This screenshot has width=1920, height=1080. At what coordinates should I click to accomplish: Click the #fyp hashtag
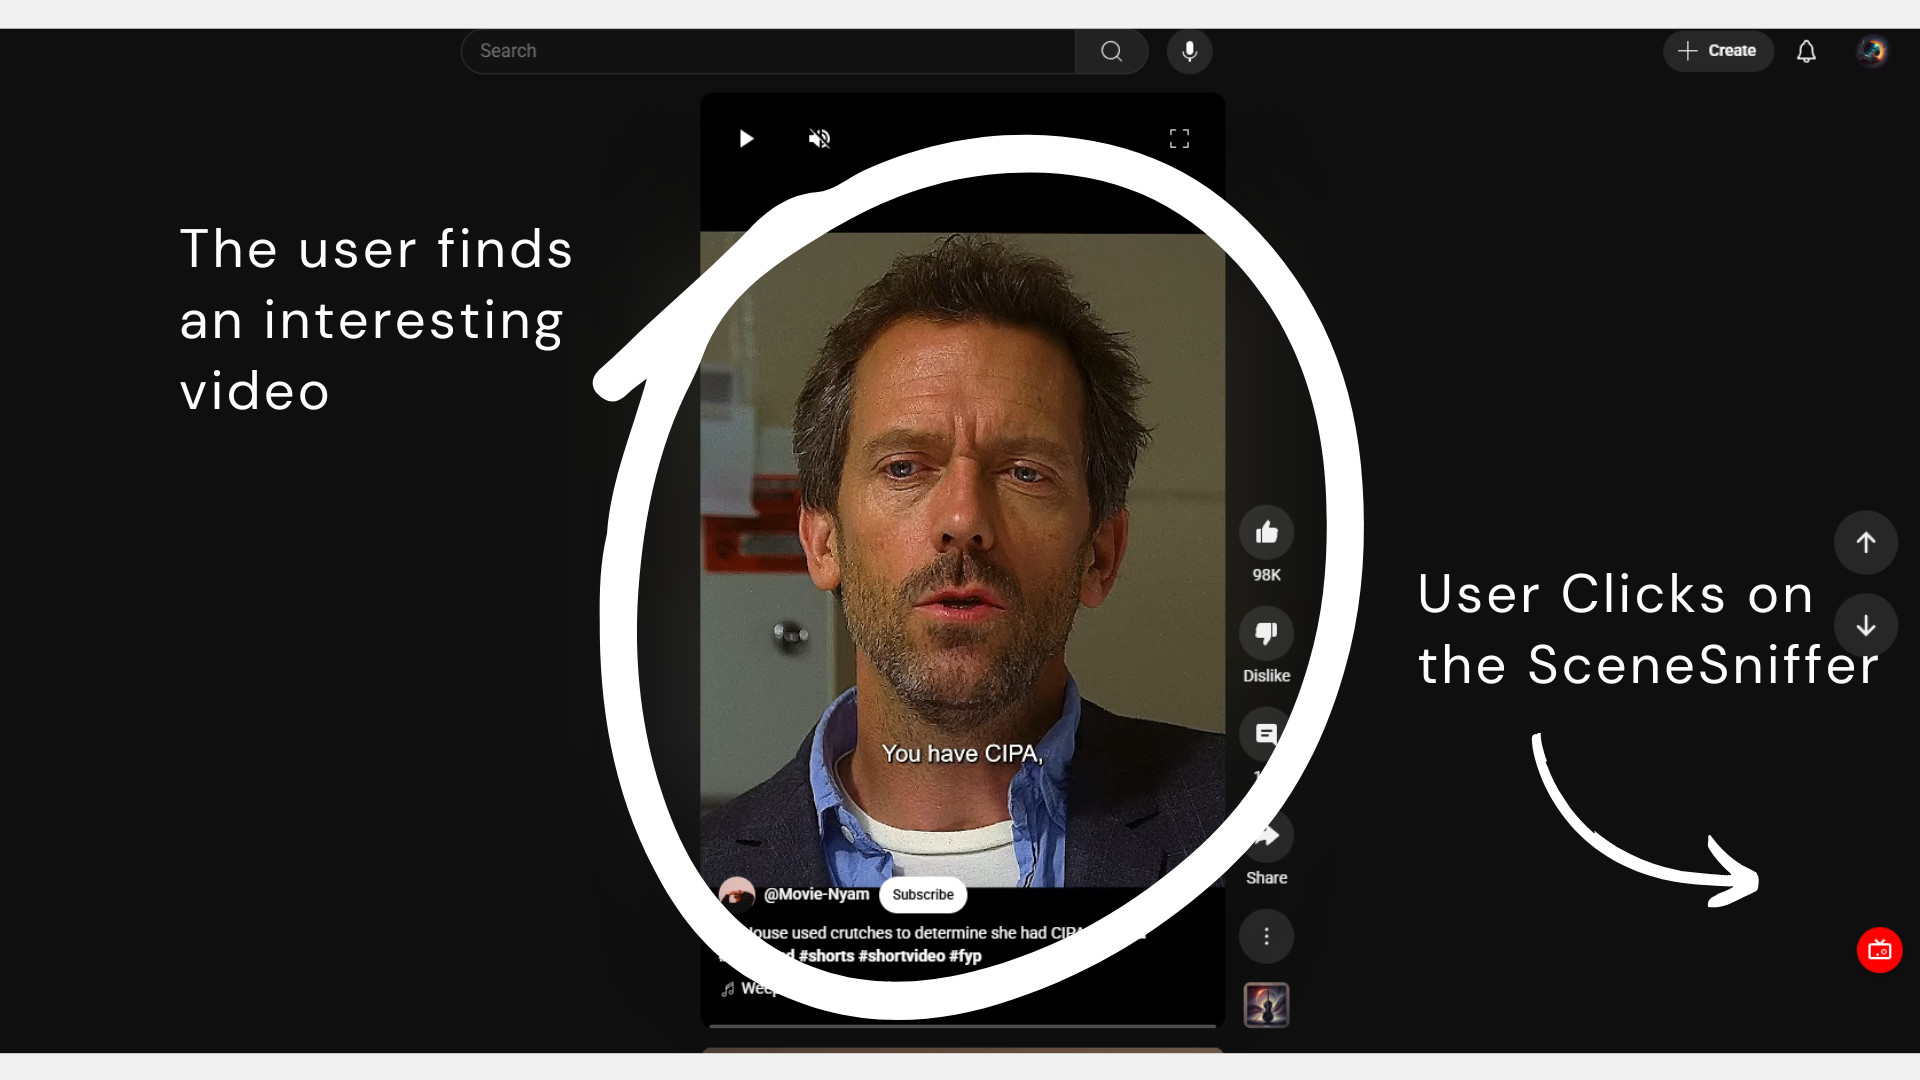pos(965,956)
